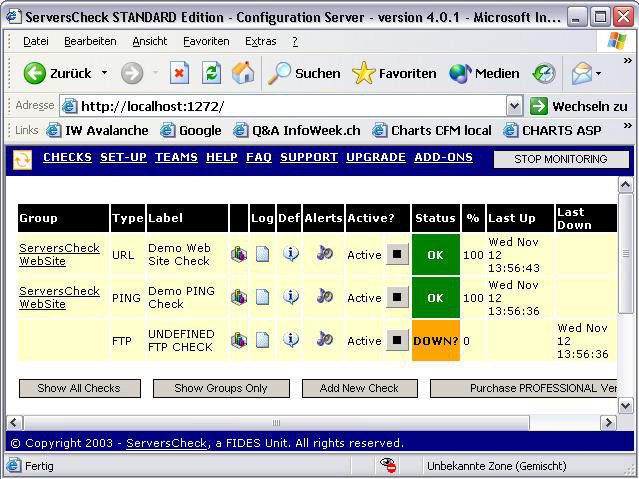The height and width of the screenshot is (479, 639).
Task: Click the orange DOWN? status cell
Action: click(436, 340)
